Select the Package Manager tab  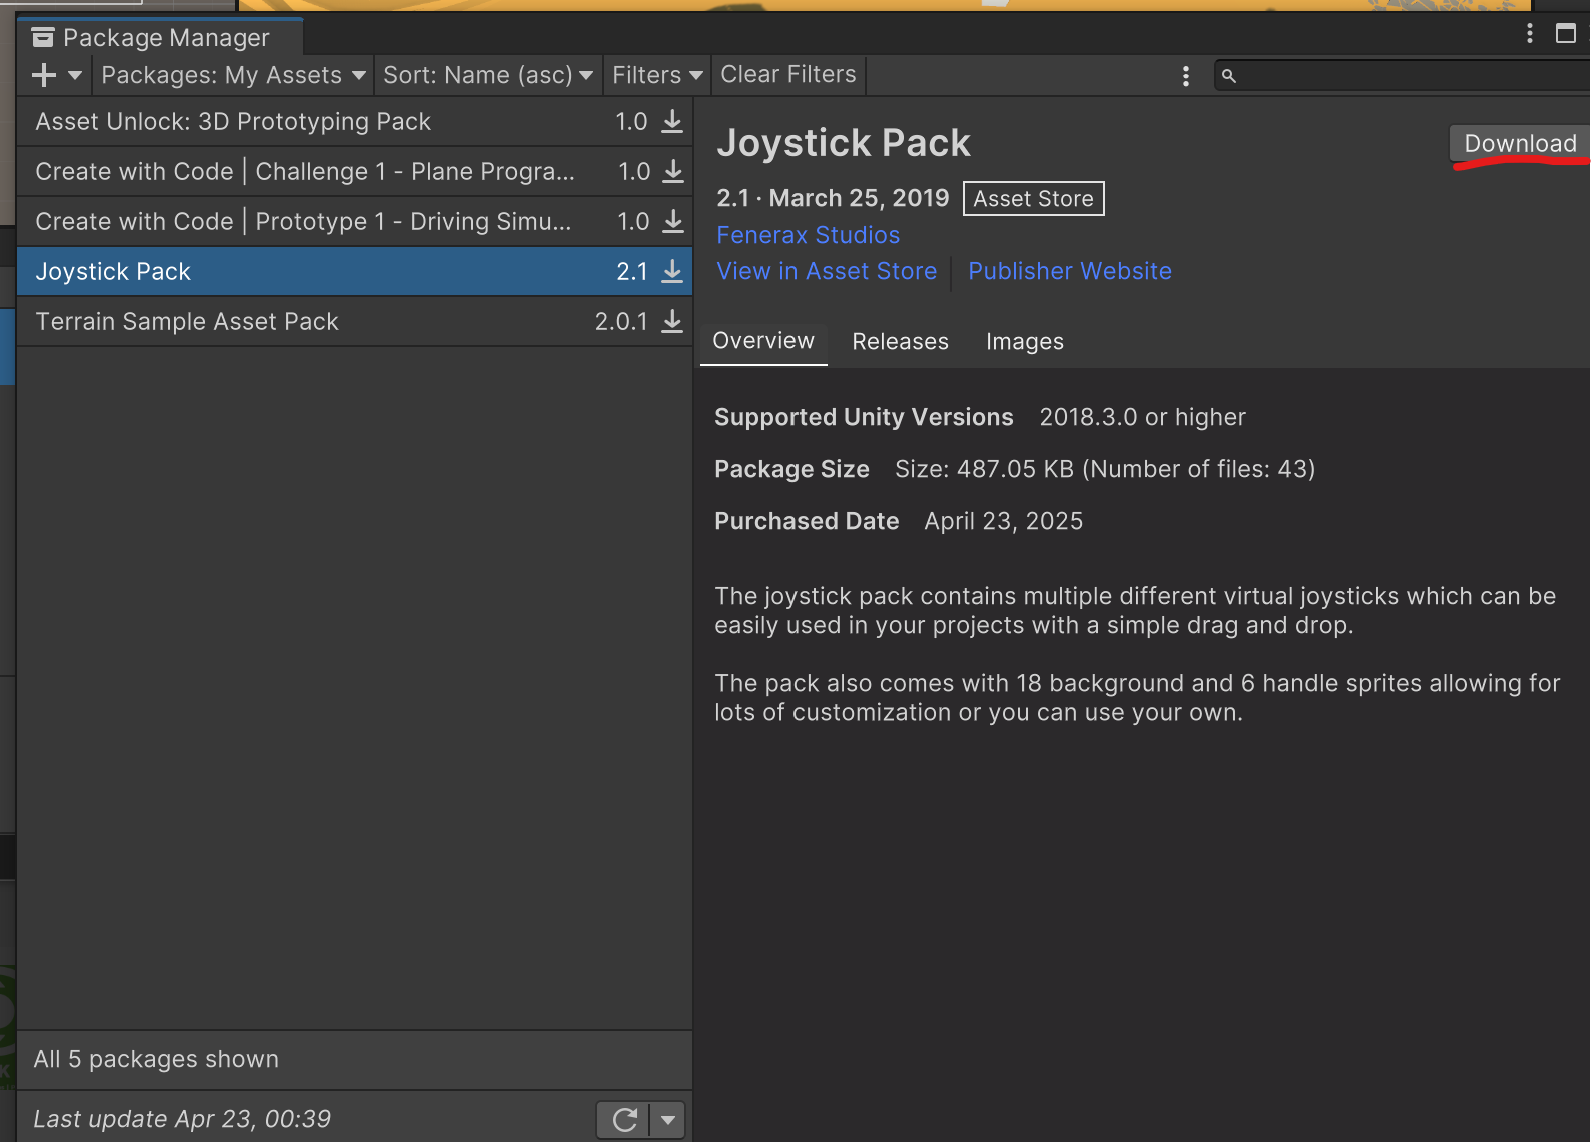click(160, 38)
